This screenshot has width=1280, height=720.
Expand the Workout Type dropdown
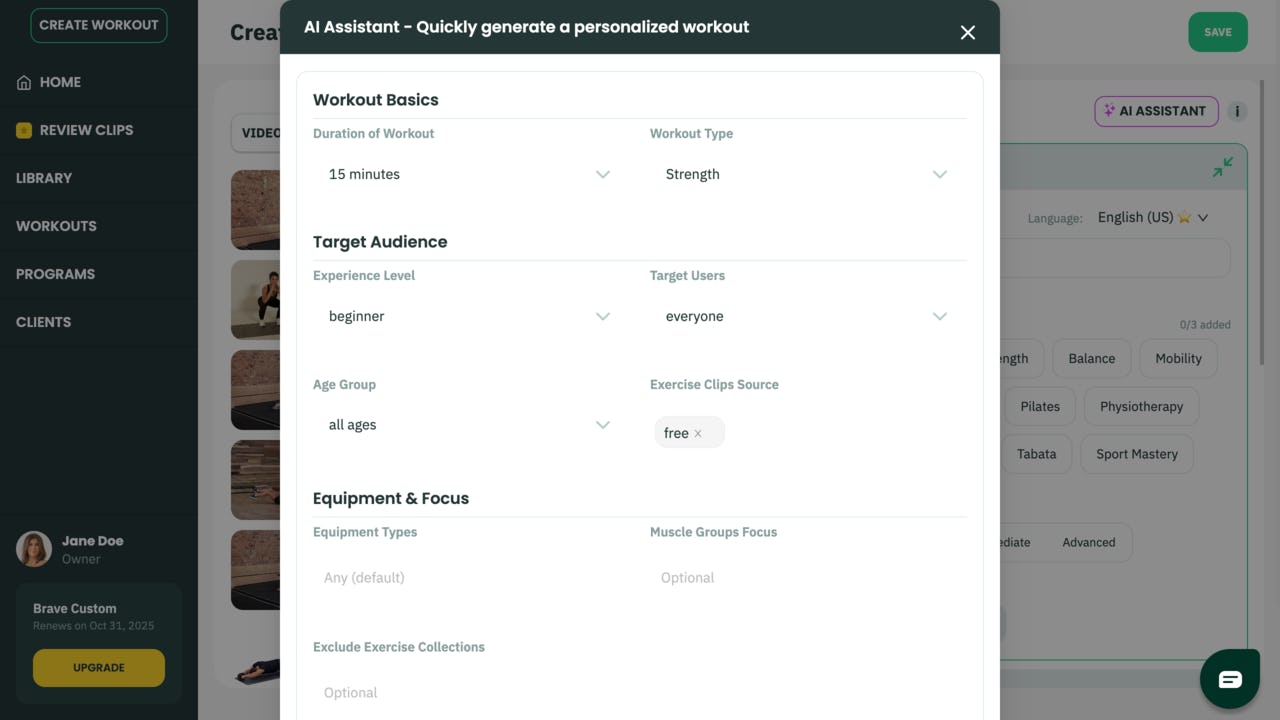(804, 174)
